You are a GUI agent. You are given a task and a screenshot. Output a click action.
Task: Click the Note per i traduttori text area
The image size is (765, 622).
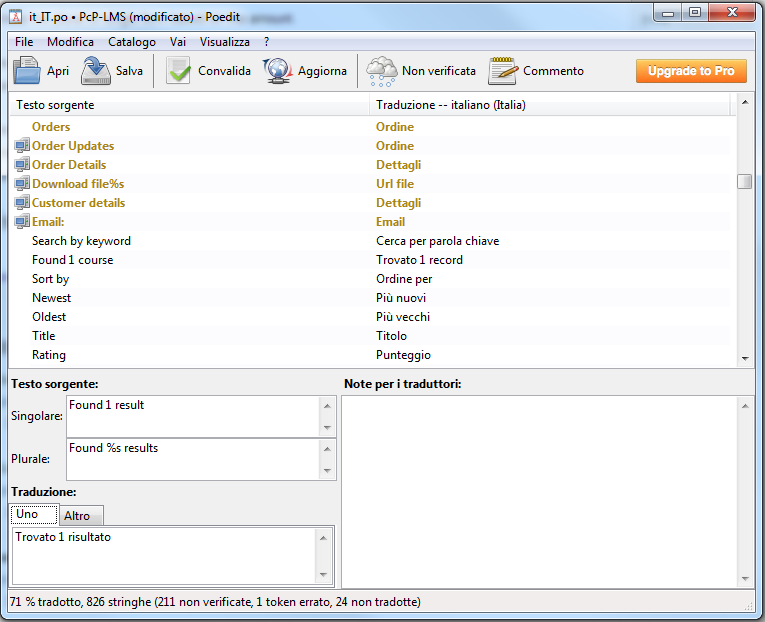coord(540,492)
